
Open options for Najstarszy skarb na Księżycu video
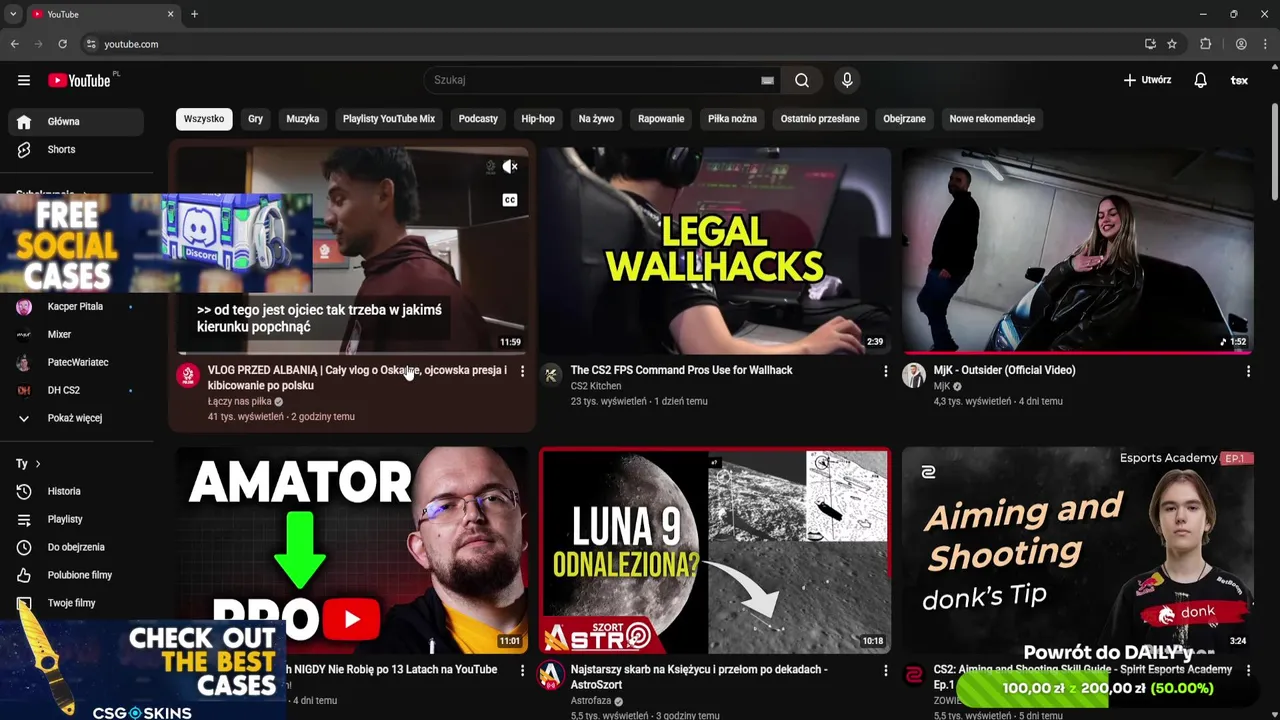tap(885, 670)
